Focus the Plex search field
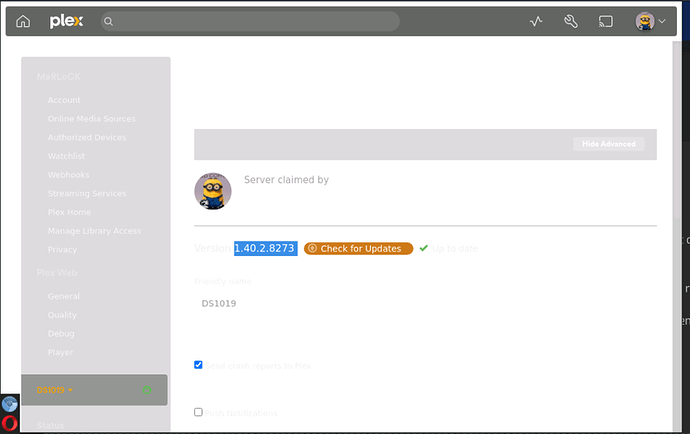Viewport: 690px width, 434px height. [250, 21]
